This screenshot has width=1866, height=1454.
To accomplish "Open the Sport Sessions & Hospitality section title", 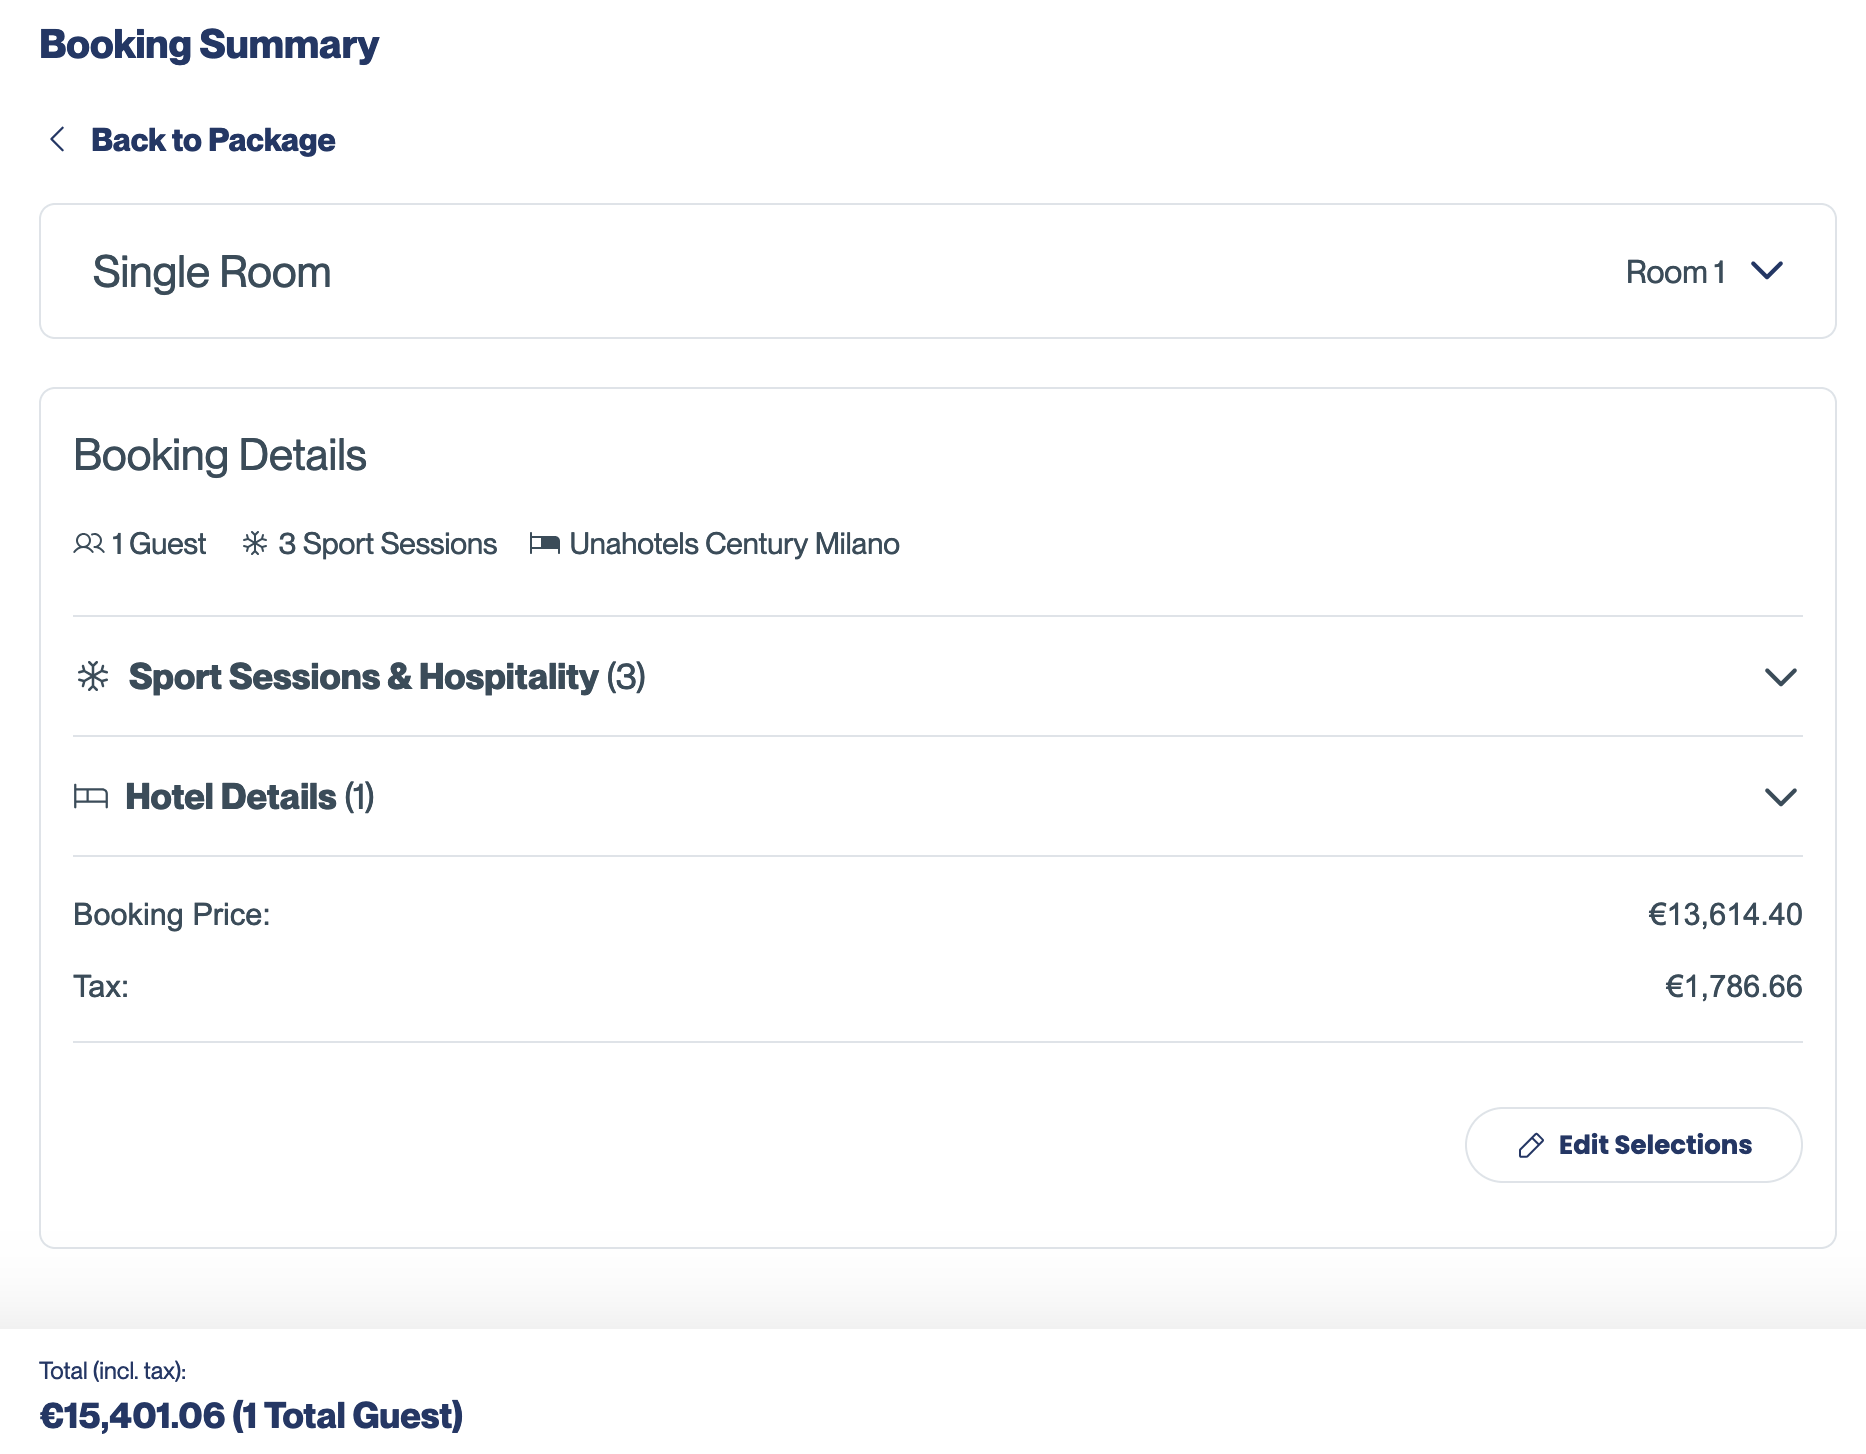I will (x=386, y=677).
